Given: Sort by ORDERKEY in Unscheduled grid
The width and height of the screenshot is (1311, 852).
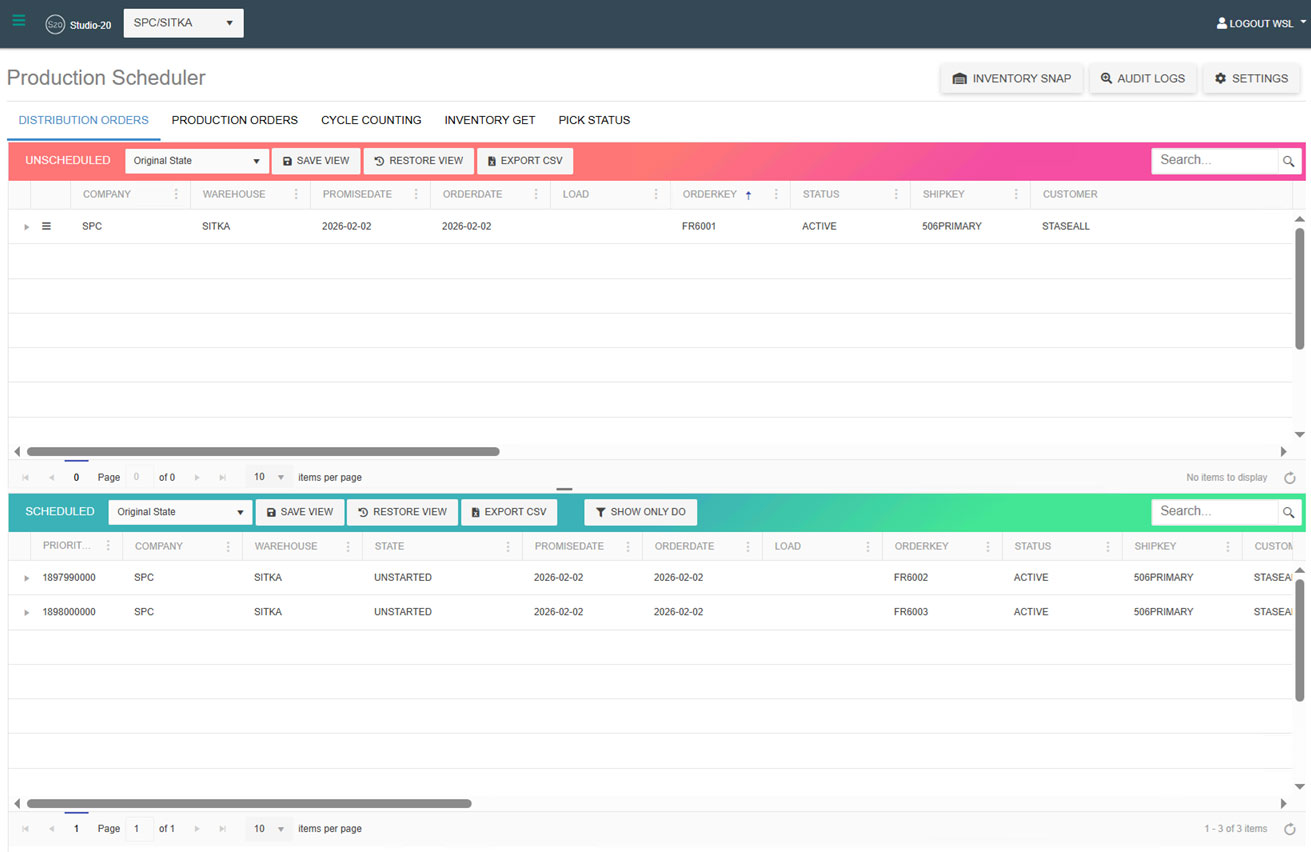Looking at the screenshot, I should (710, 195).
